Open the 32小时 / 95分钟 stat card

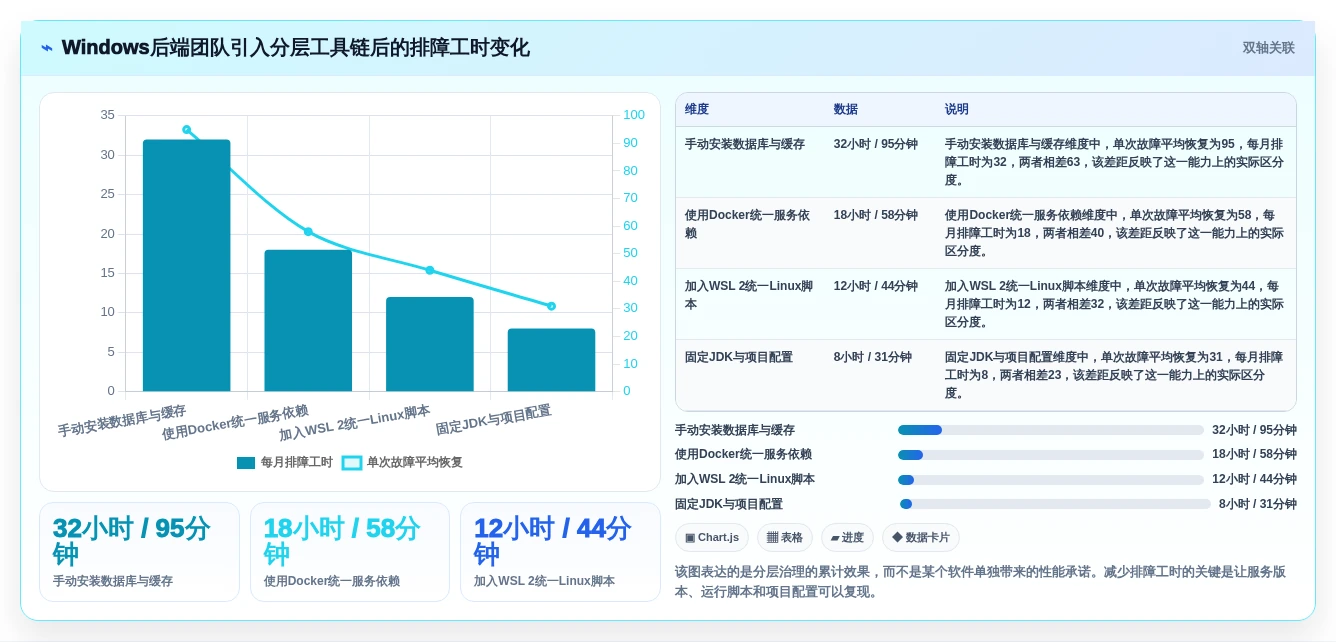coord(139,552)
